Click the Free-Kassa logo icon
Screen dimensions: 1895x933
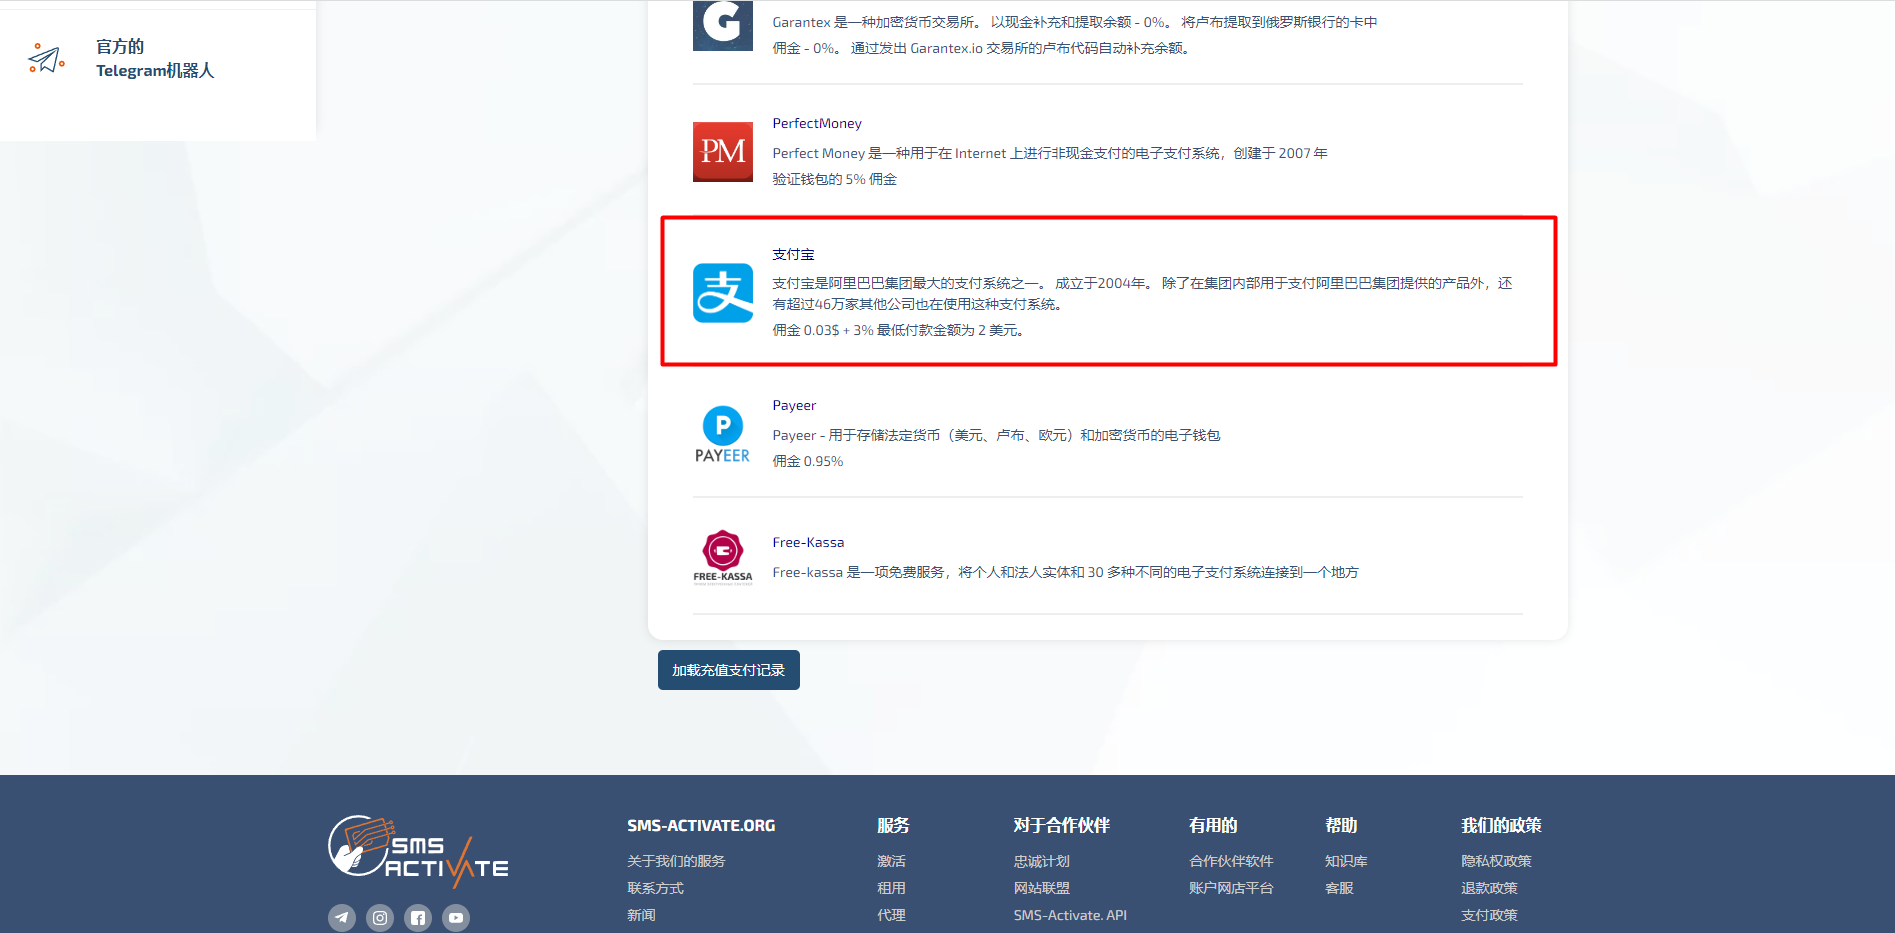[x=723, y=556]
